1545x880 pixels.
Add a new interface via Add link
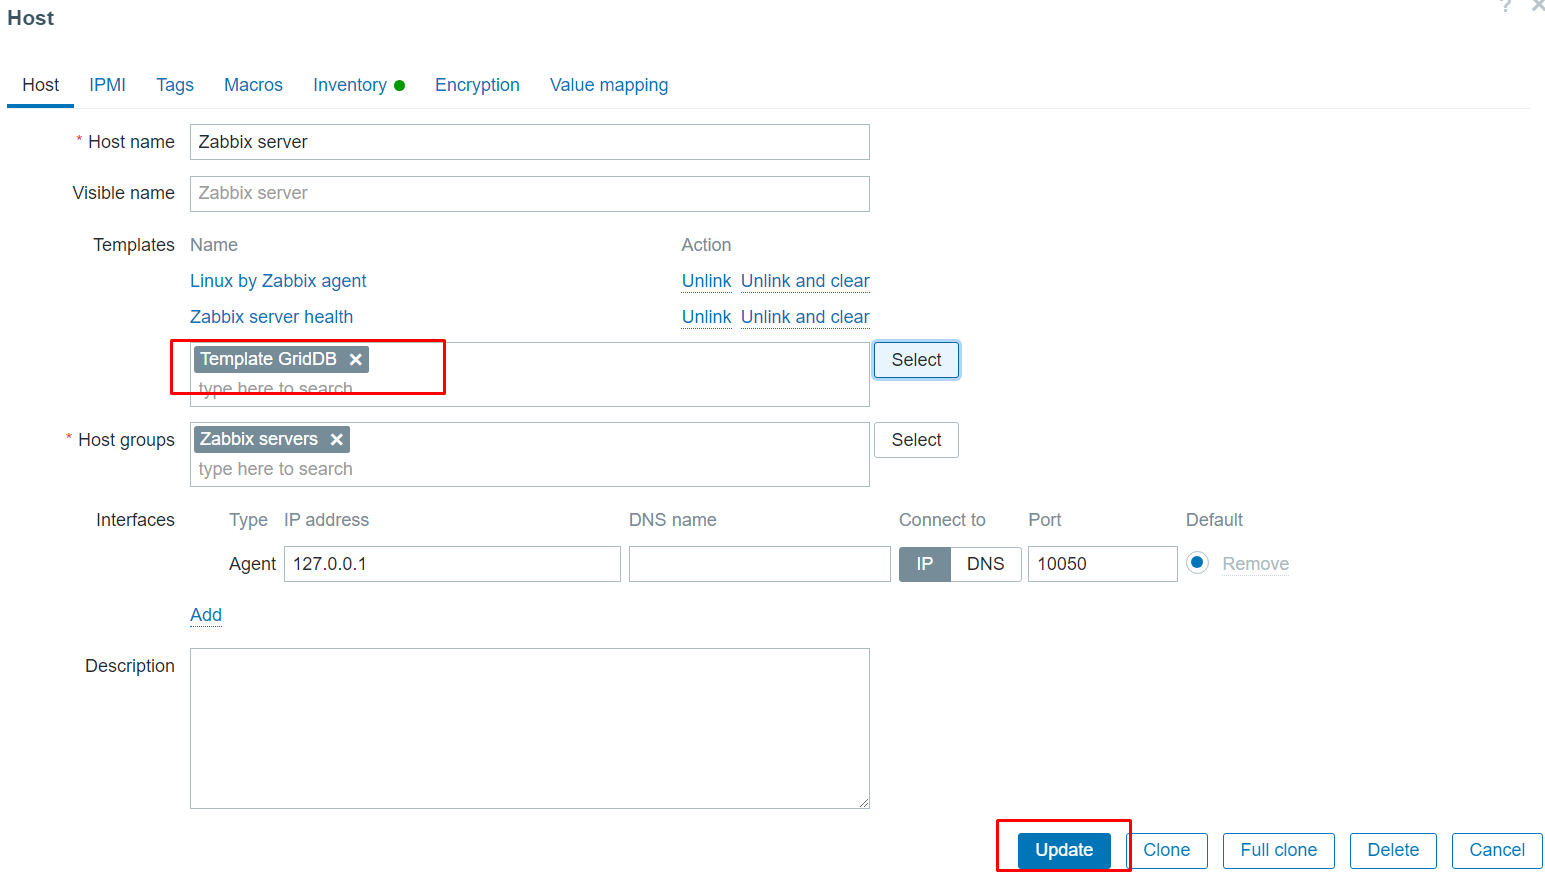(206, 615)
